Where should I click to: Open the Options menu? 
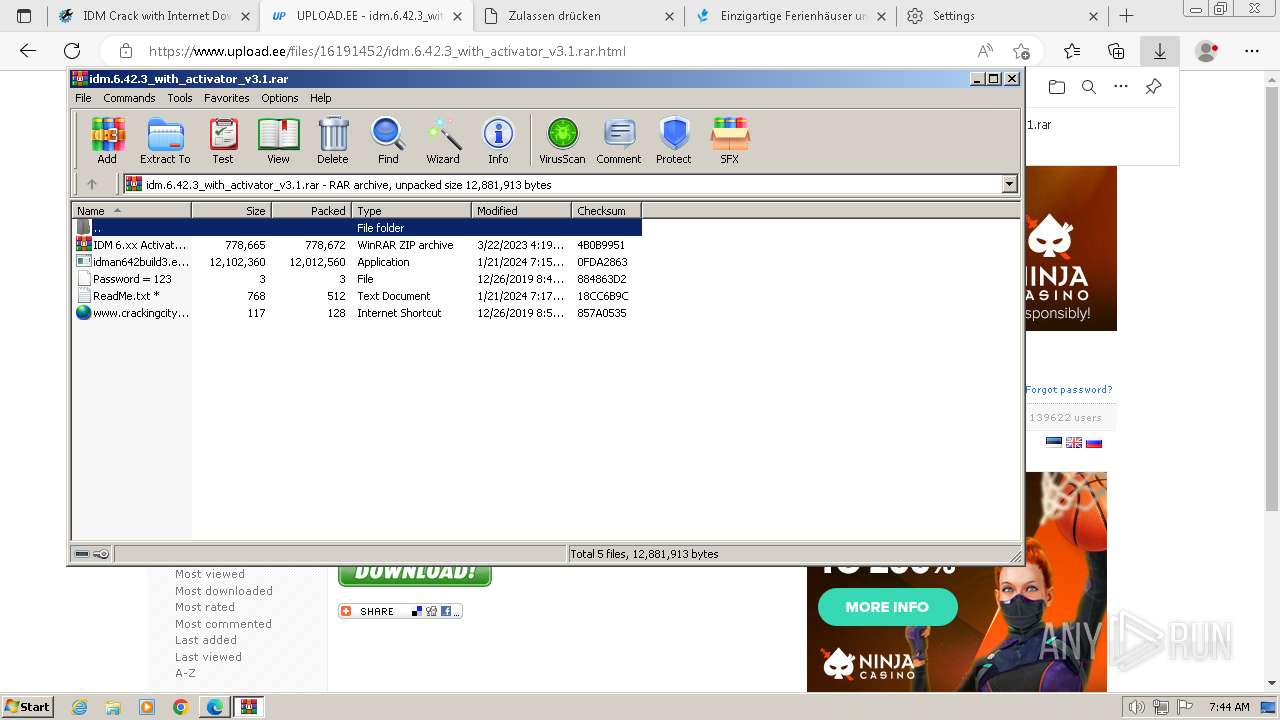[x=280, y=98]
